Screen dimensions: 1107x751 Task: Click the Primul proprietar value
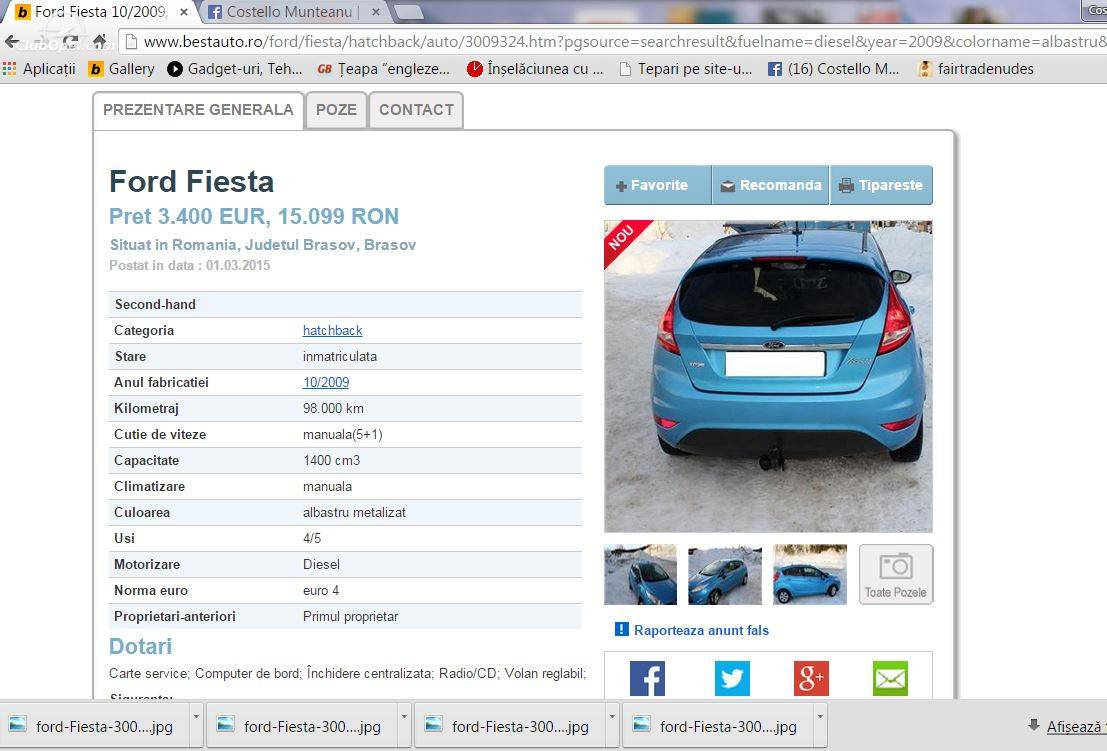coord(350,616)
